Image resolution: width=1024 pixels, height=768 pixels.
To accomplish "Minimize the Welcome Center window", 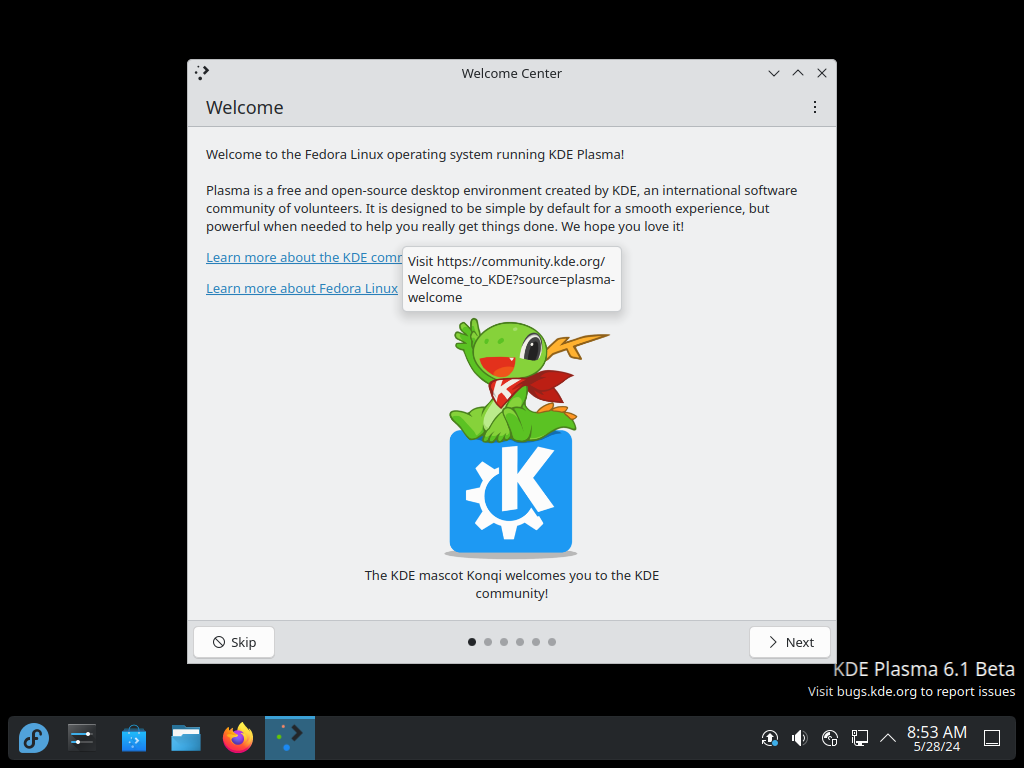I will [774, 73].
